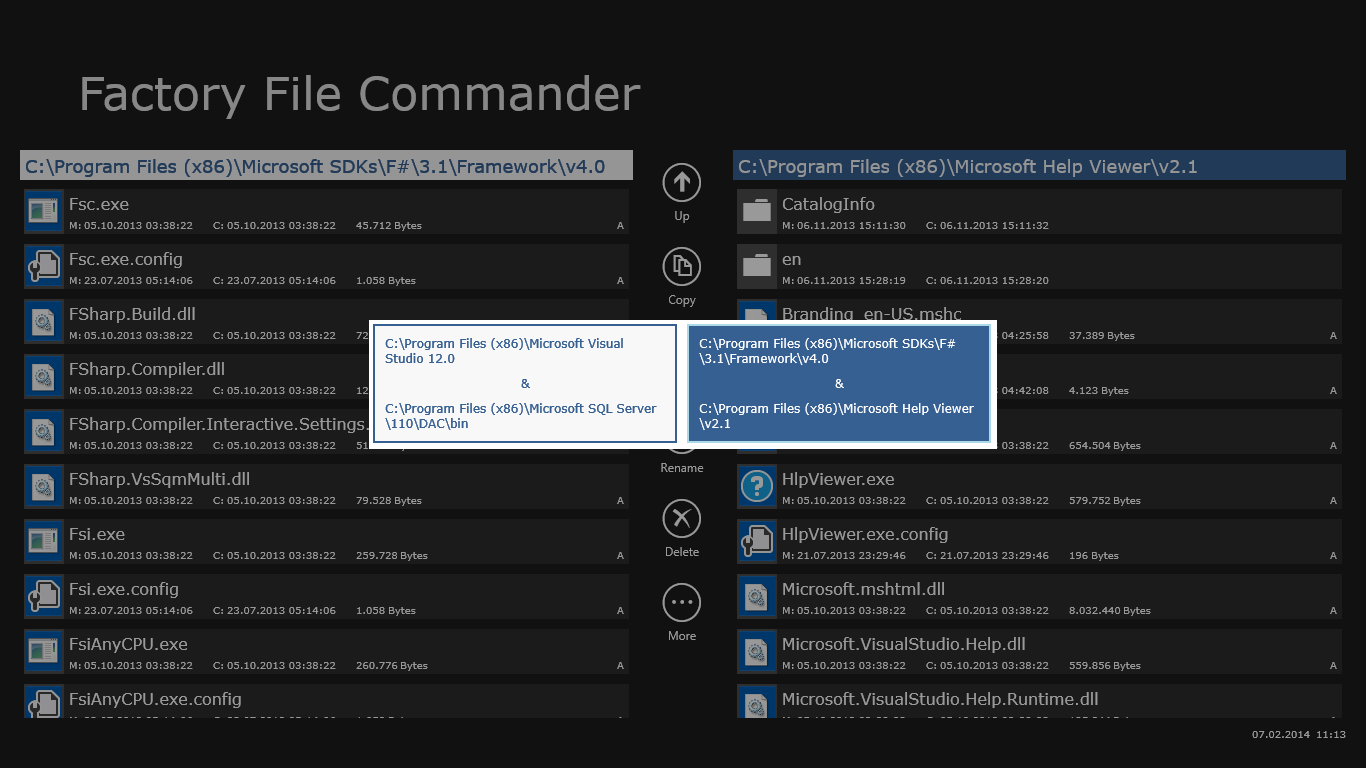Viewport: 1366px width, 768px height.
Task: Click the Delete icon button
Action: [682, 518]
